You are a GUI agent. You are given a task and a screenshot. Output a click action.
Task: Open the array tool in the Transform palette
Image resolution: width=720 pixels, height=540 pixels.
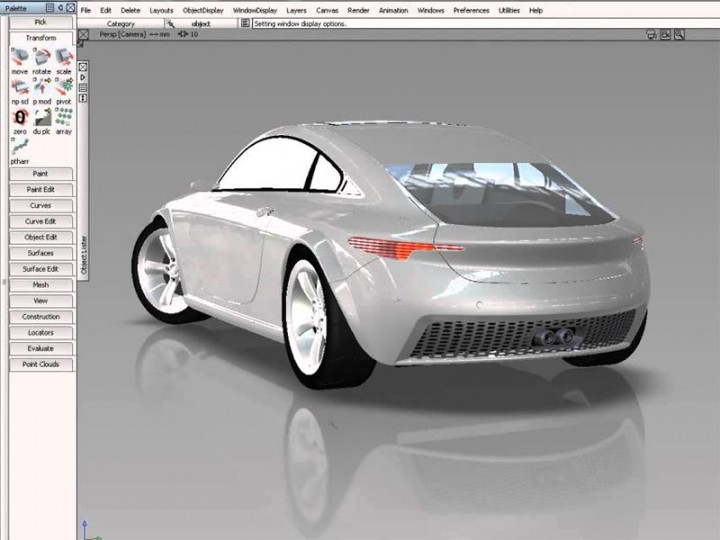click(x=64, y=121)
